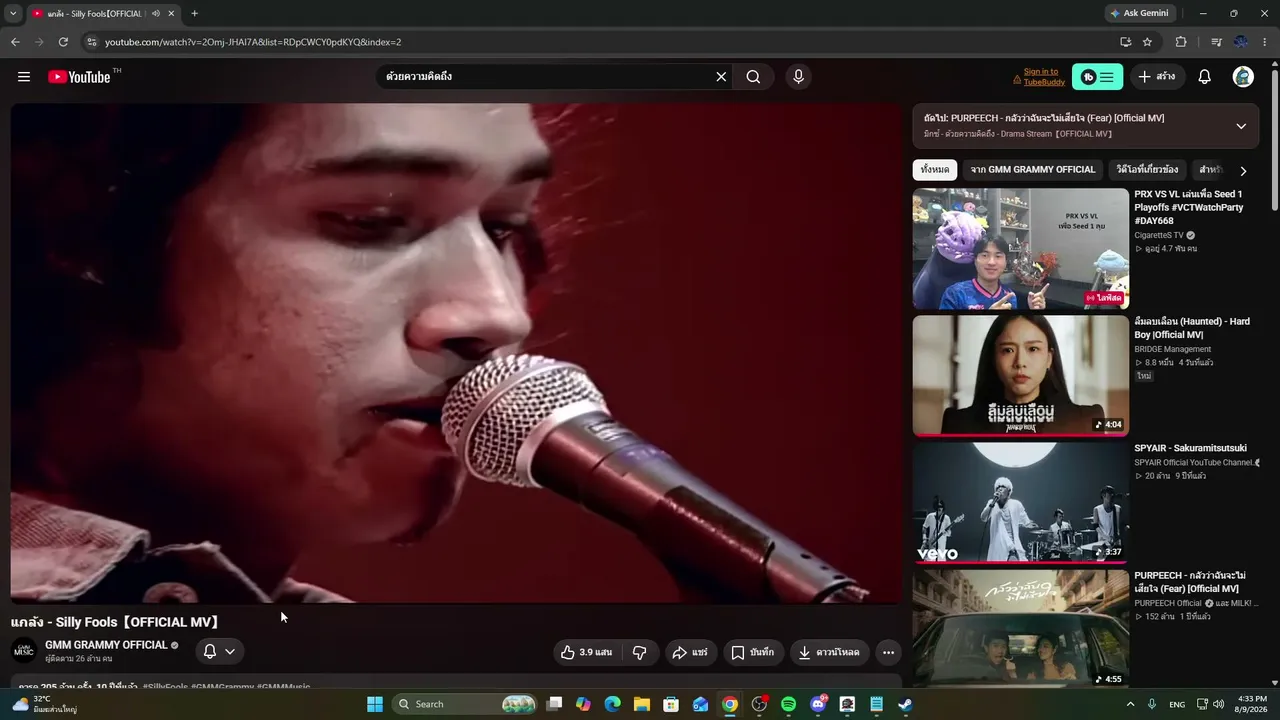The height and width of the screenshot is (720, 1280).
Task: Show more filter chips with right arrow
Action: [x=1243, y=171]
